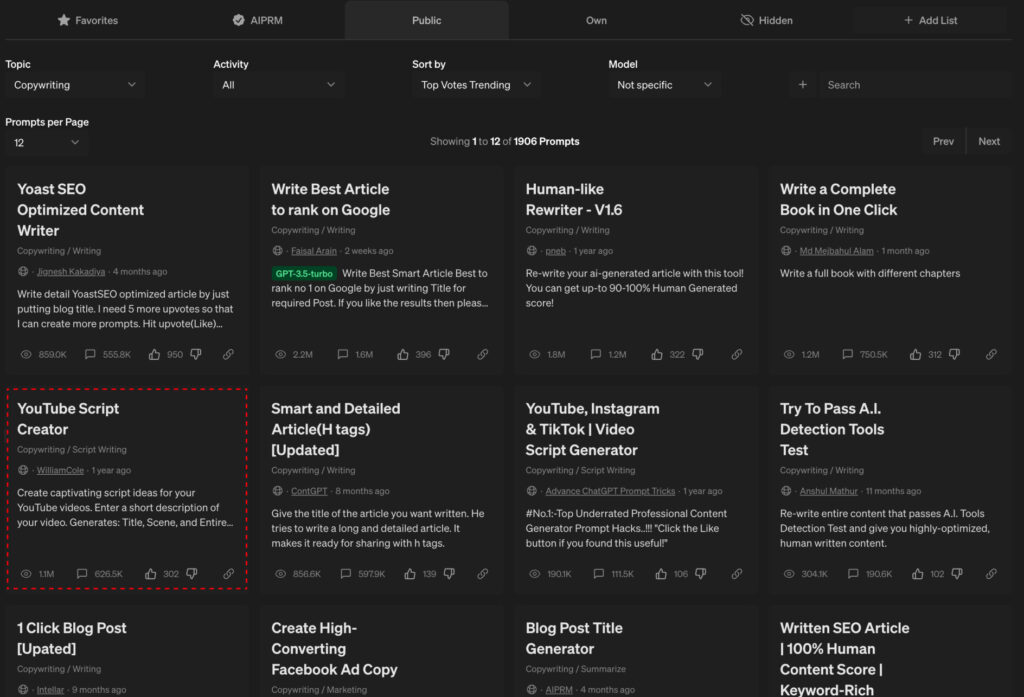Visit author profile pneb
The image size is (1024, 697).
click(x=555, y=251)
